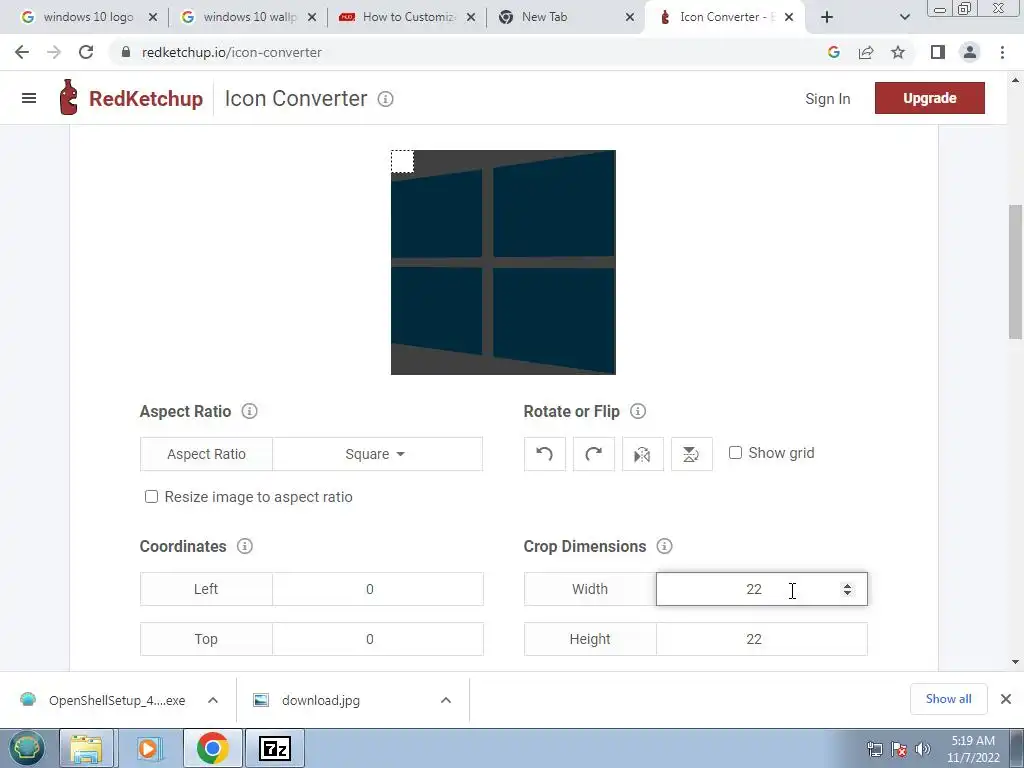Image resolution: width=1024 pixels, height=768 pixels.
Task: Close the downloads bar
Action: [x=1006, y=699]
